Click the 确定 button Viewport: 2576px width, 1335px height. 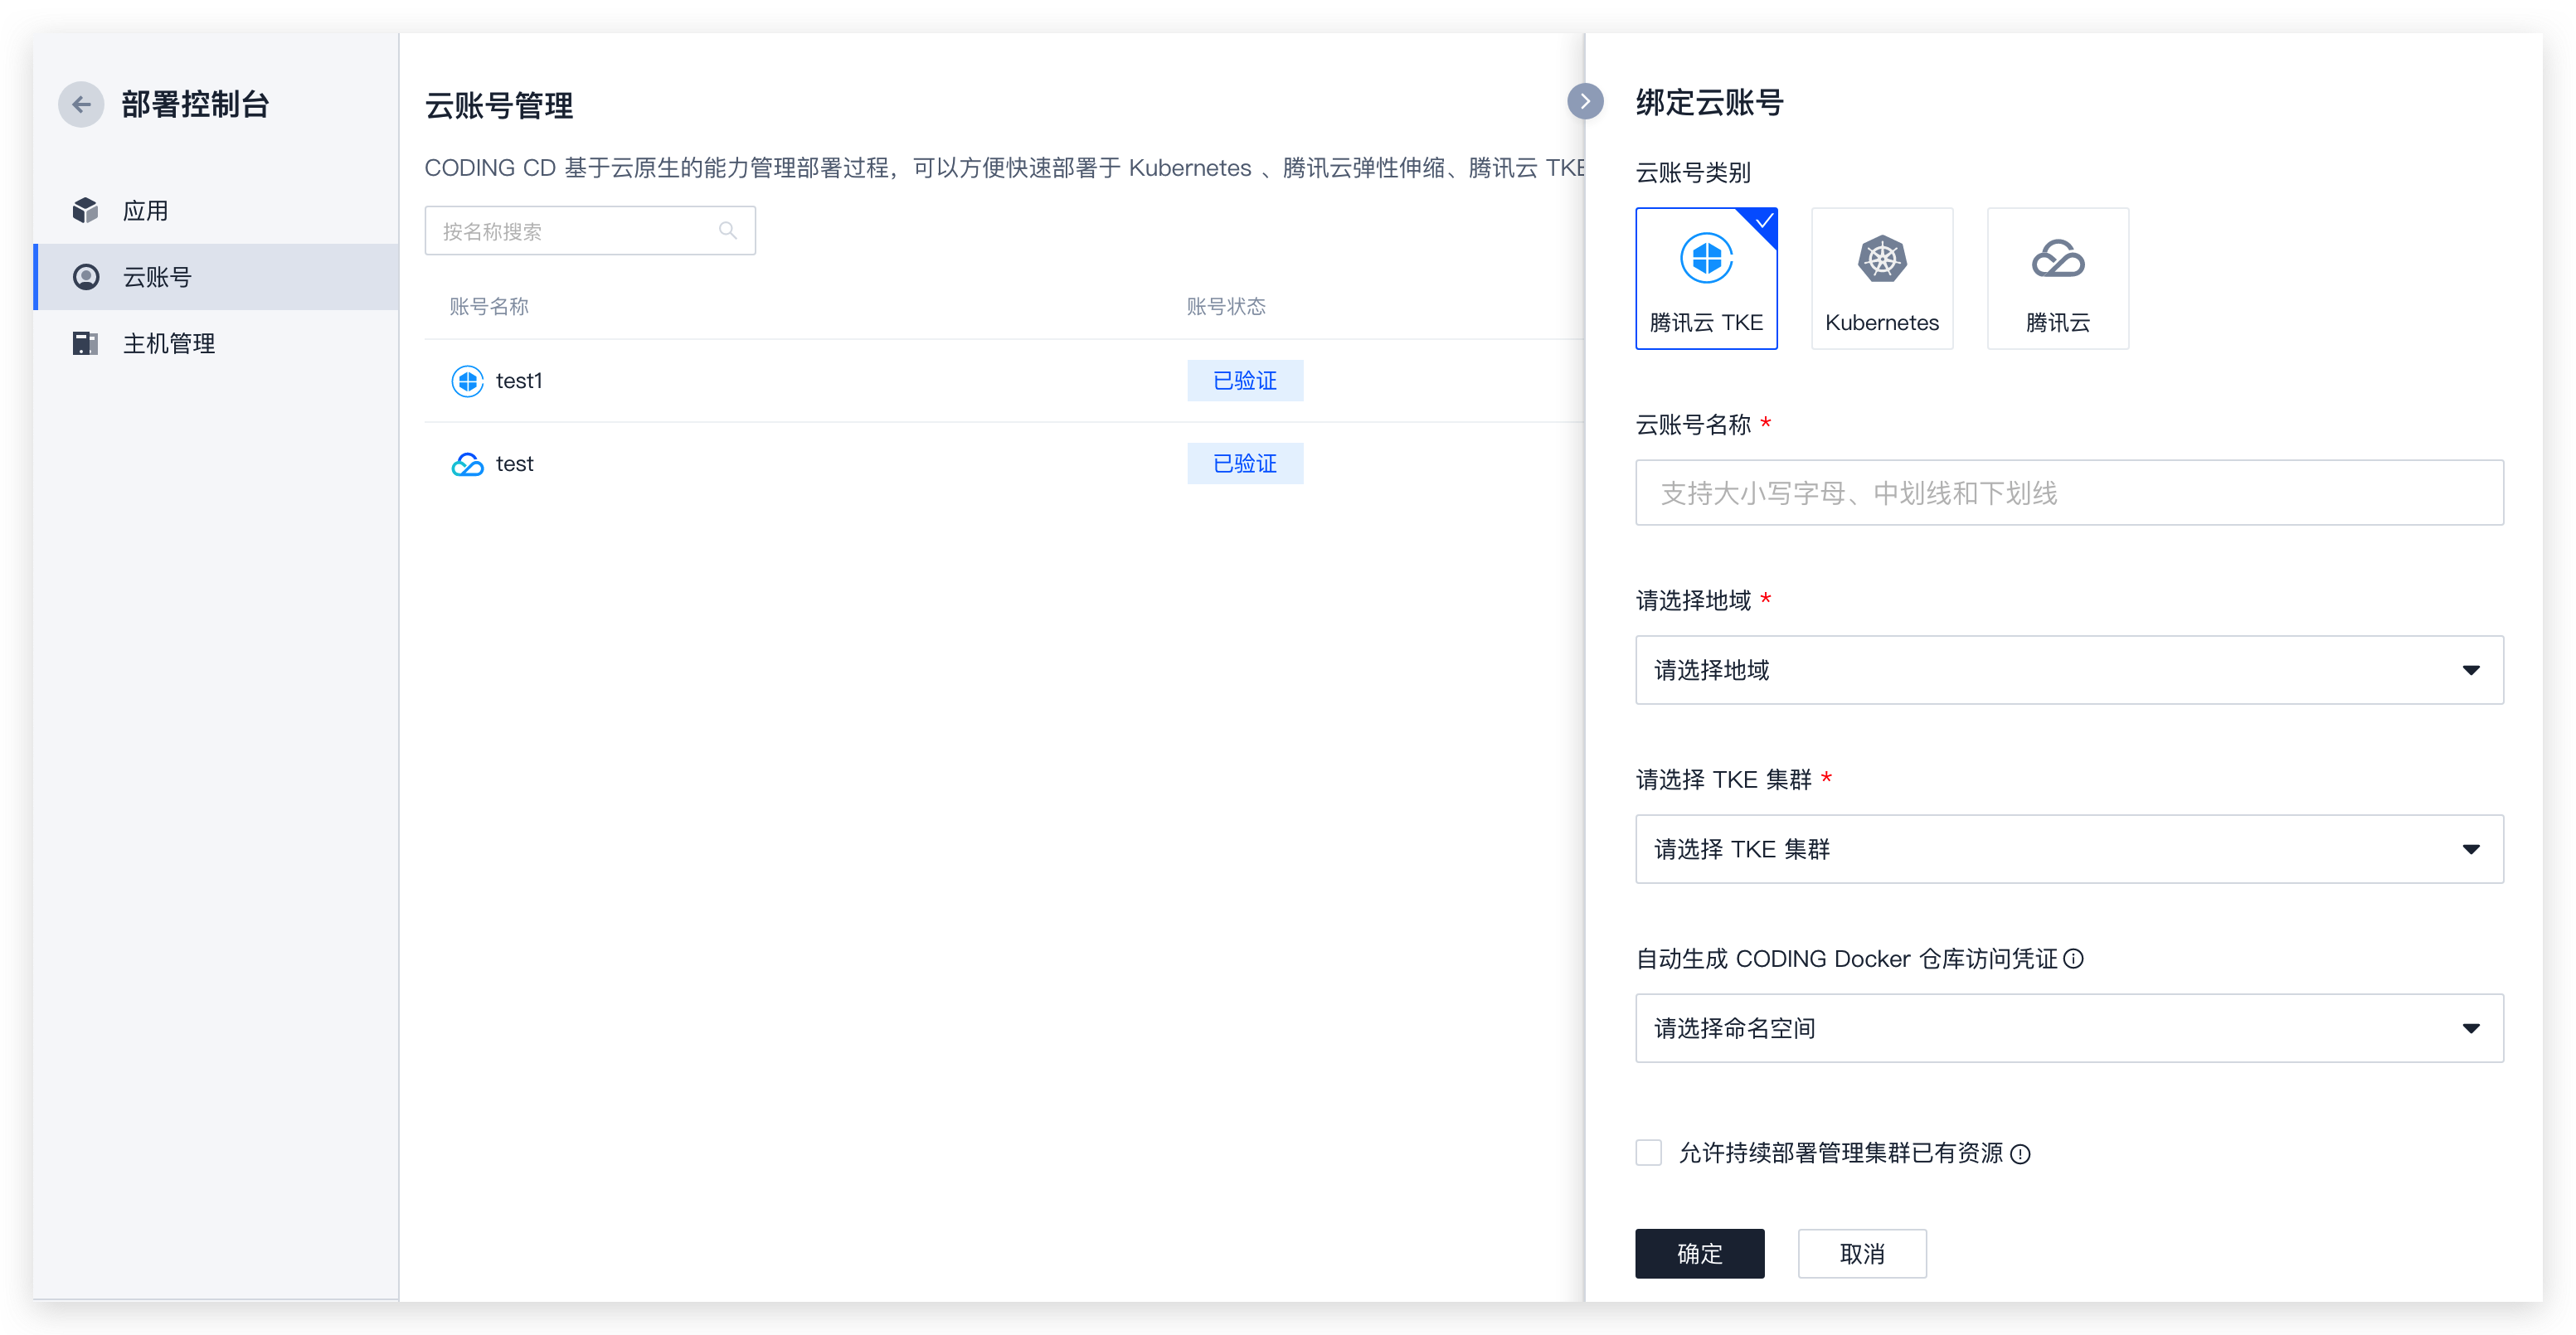pos(1700,1254)
